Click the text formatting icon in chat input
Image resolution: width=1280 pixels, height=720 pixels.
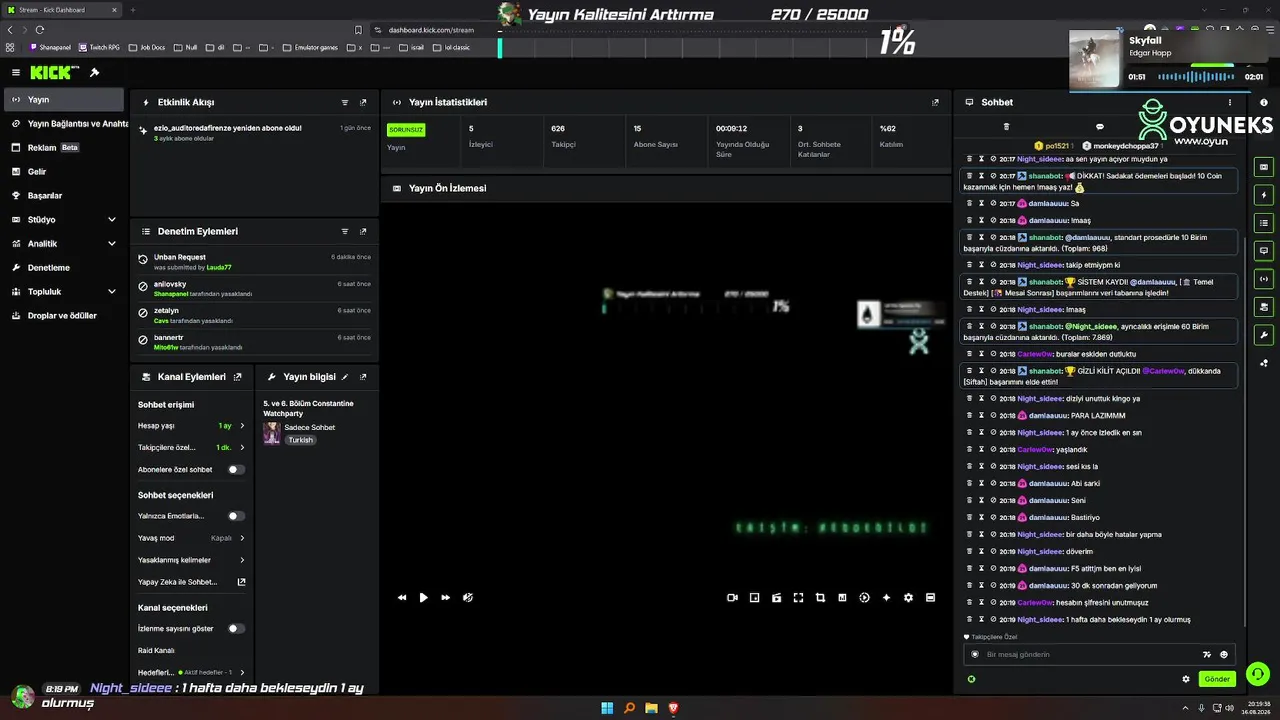[x=1207, y=654]
